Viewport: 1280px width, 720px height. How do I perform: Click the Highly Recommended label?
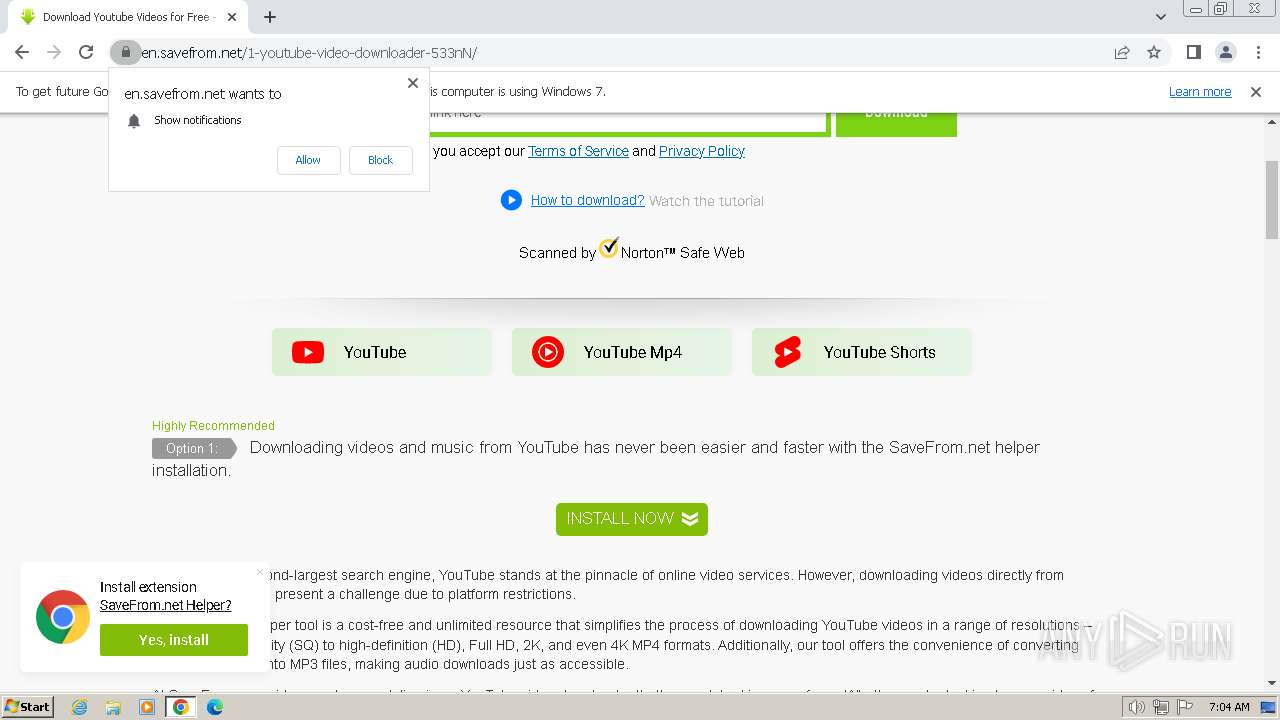213,426
